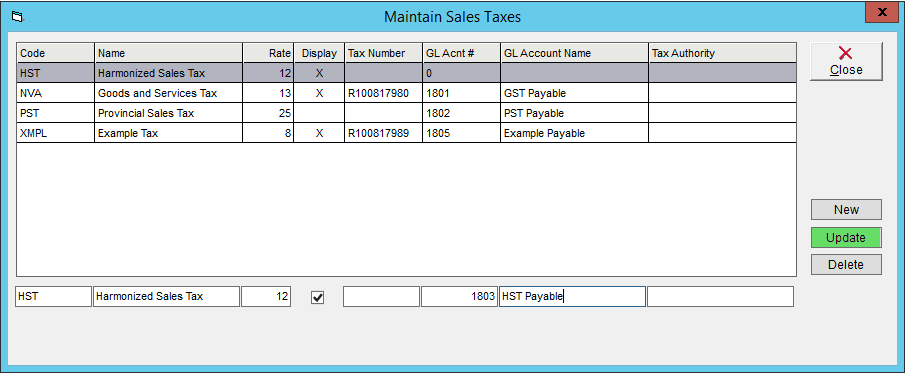Viewport: 907px width, 374px height.
Task: Click the Display column header
Action: coord(319,53)
